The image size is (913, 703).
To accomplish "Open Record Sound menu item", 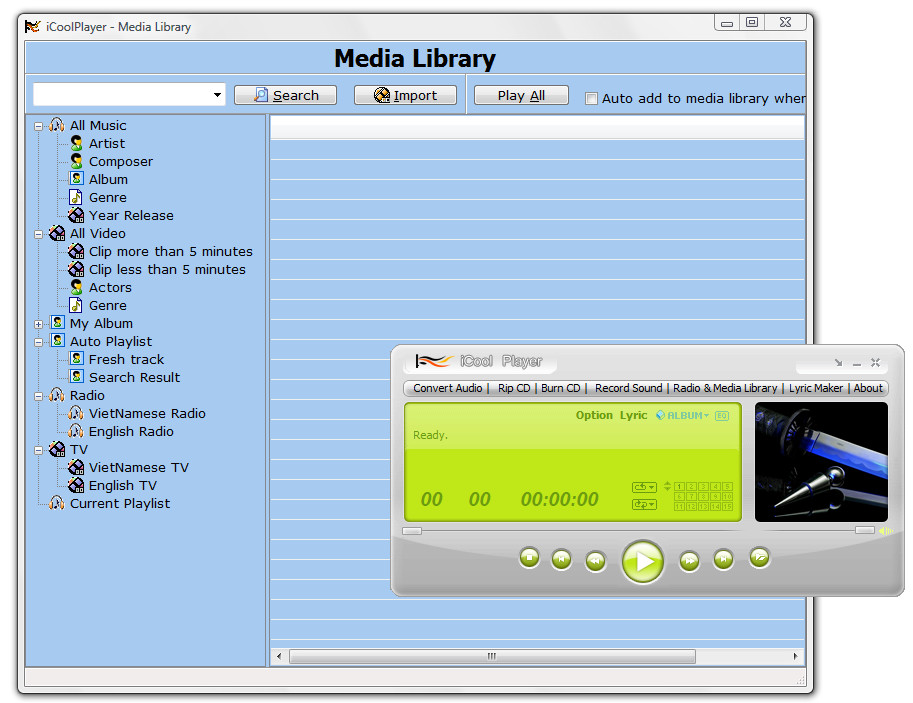I will (x=628, y=388).
